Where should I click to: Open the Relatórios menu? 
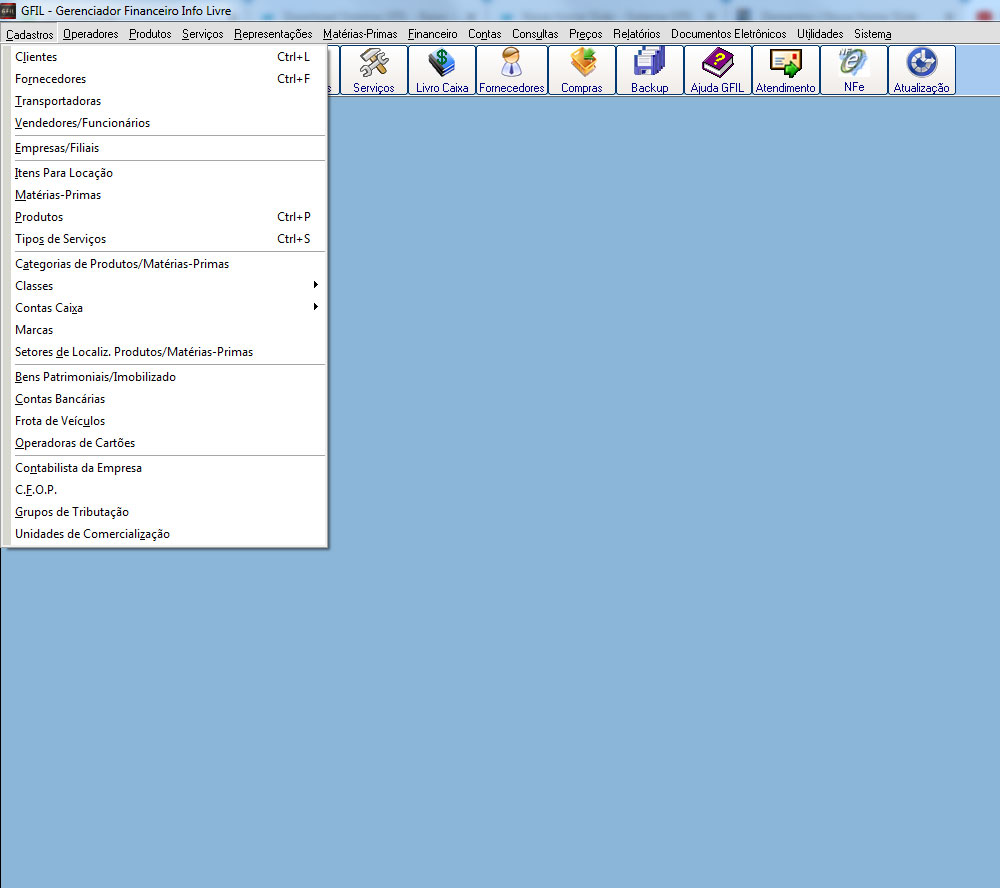636,34
